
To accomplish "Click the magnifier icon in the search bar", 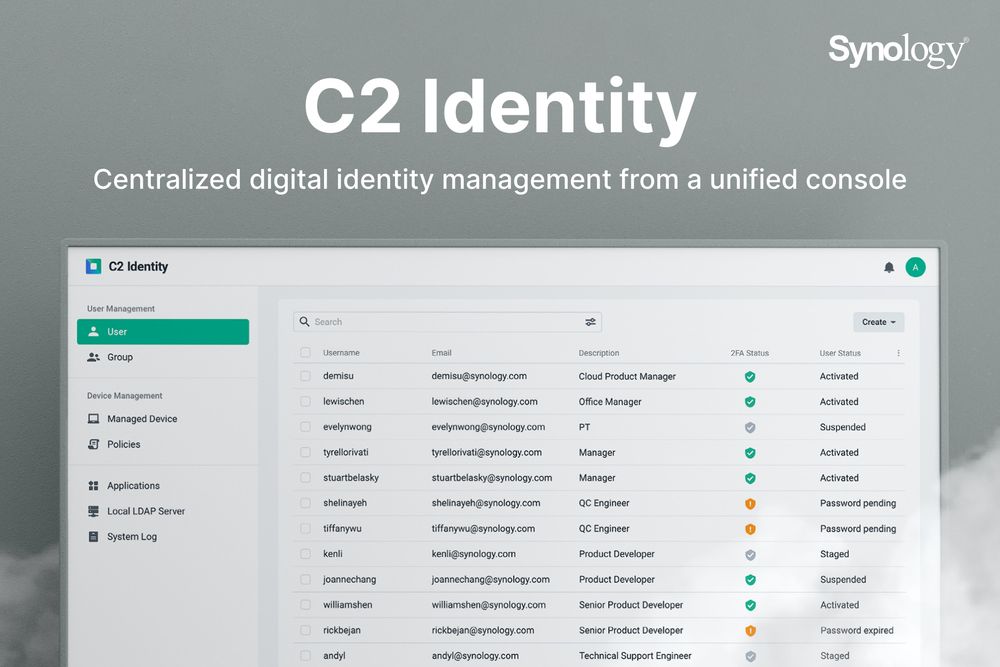I will coord(305,321).
